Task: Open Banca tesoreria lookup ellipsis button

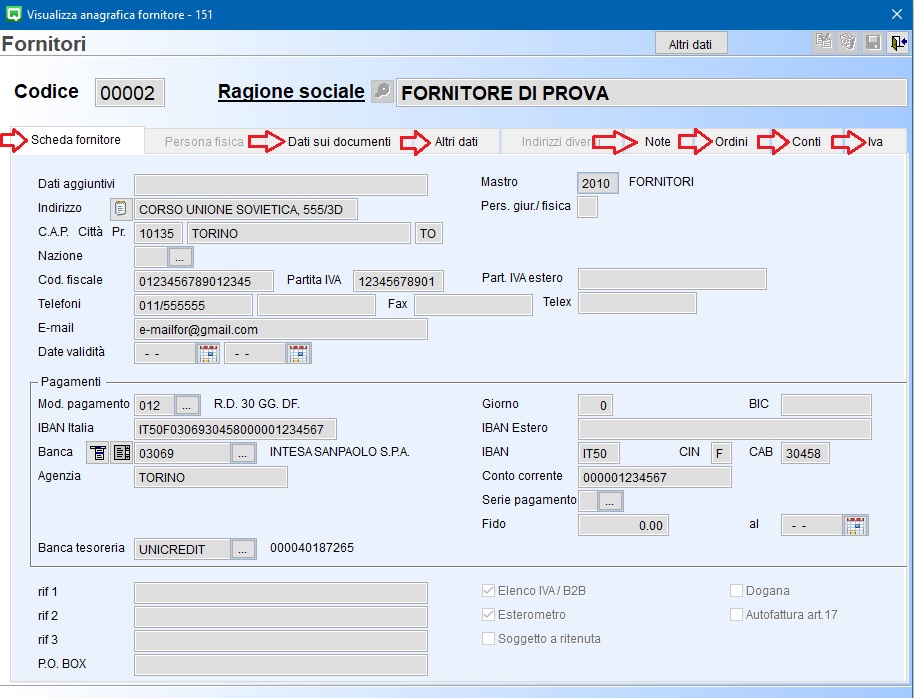Action: (243, 549)
